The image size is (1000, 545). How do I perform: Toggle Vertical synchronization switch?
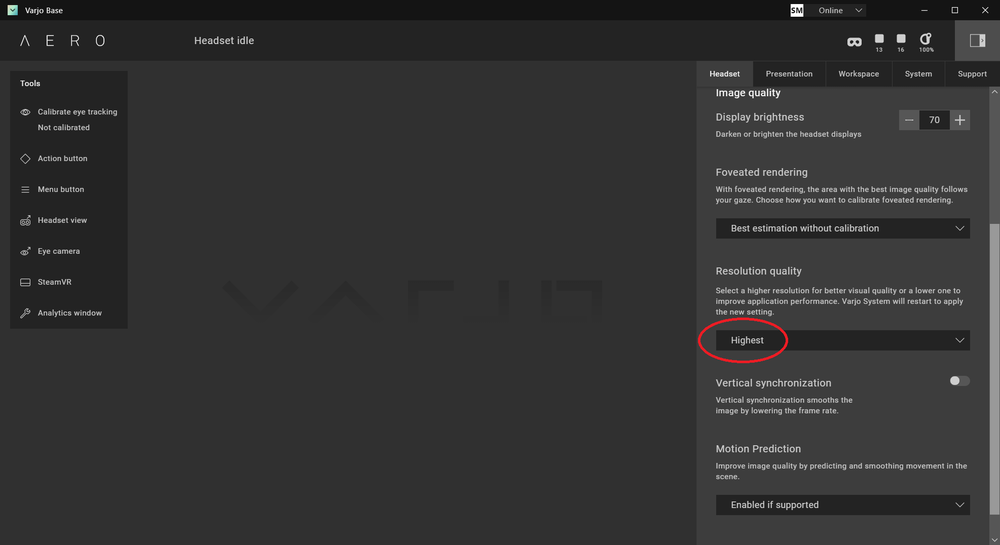click(959, 381)
